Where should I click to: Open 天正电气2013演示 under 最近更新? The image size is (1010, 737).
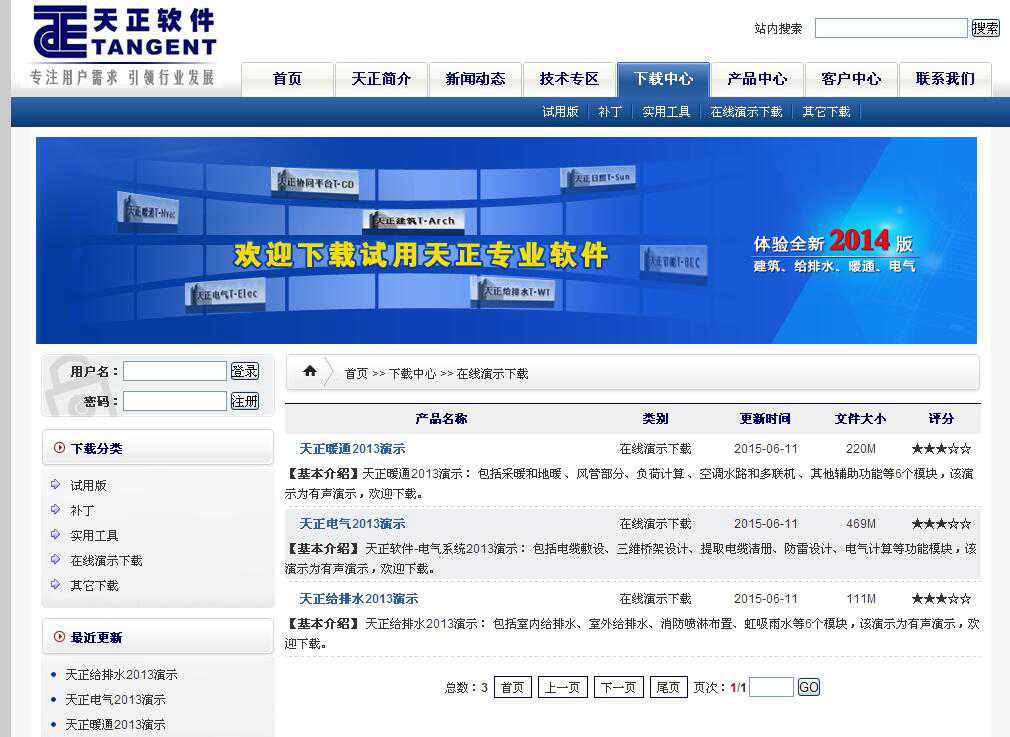point(115,700)
